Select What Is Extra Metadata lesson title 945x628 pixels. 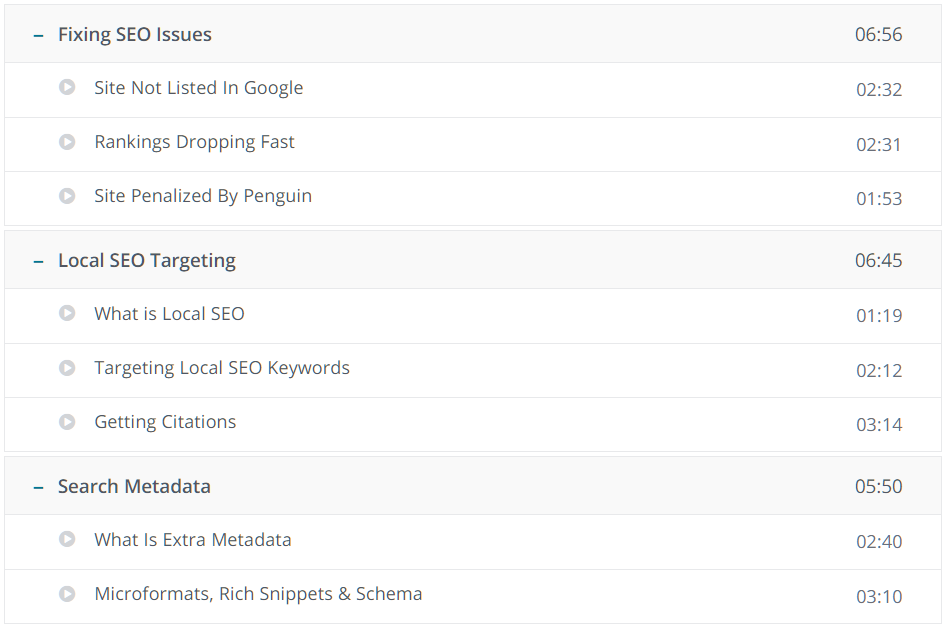coord(193,540)
